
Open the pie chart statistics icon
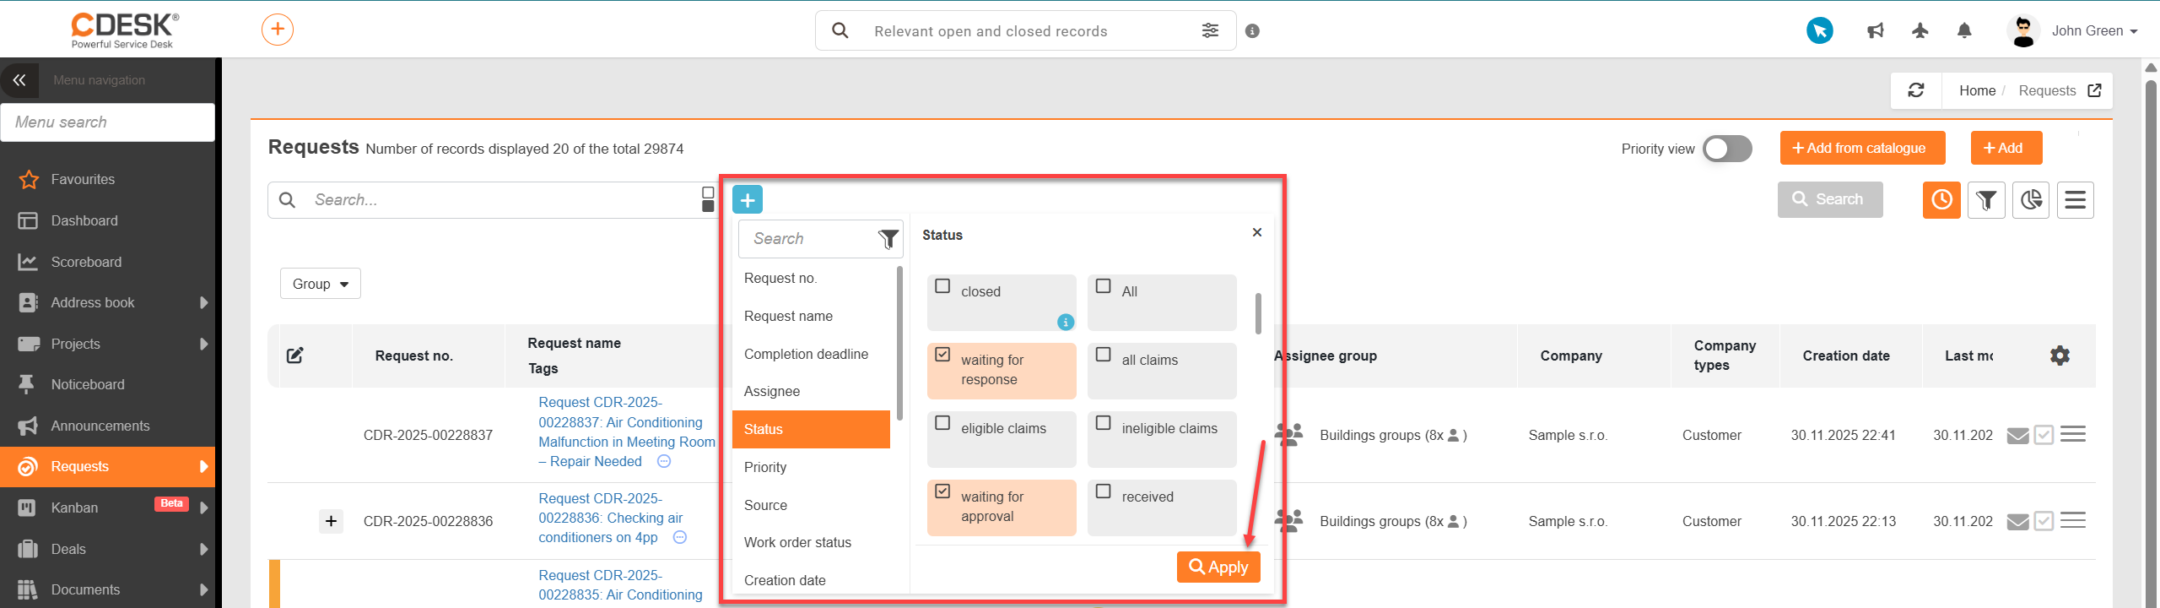[2031, 200]
